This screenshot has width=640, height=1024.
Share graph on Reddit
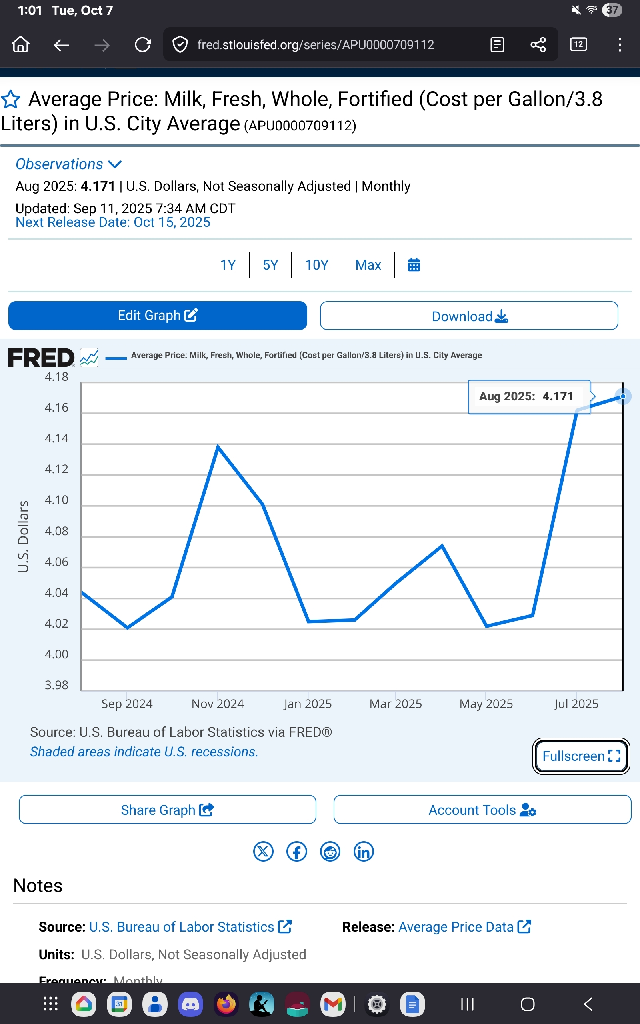coord(330,851)
